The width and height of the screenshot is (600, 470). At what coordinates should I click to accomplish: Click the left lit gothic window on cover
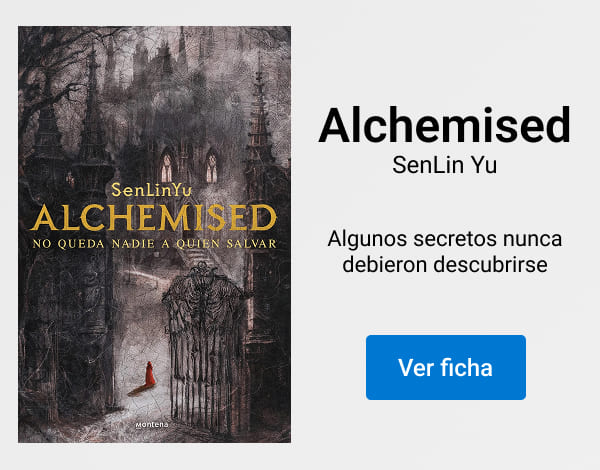point(166,168)
